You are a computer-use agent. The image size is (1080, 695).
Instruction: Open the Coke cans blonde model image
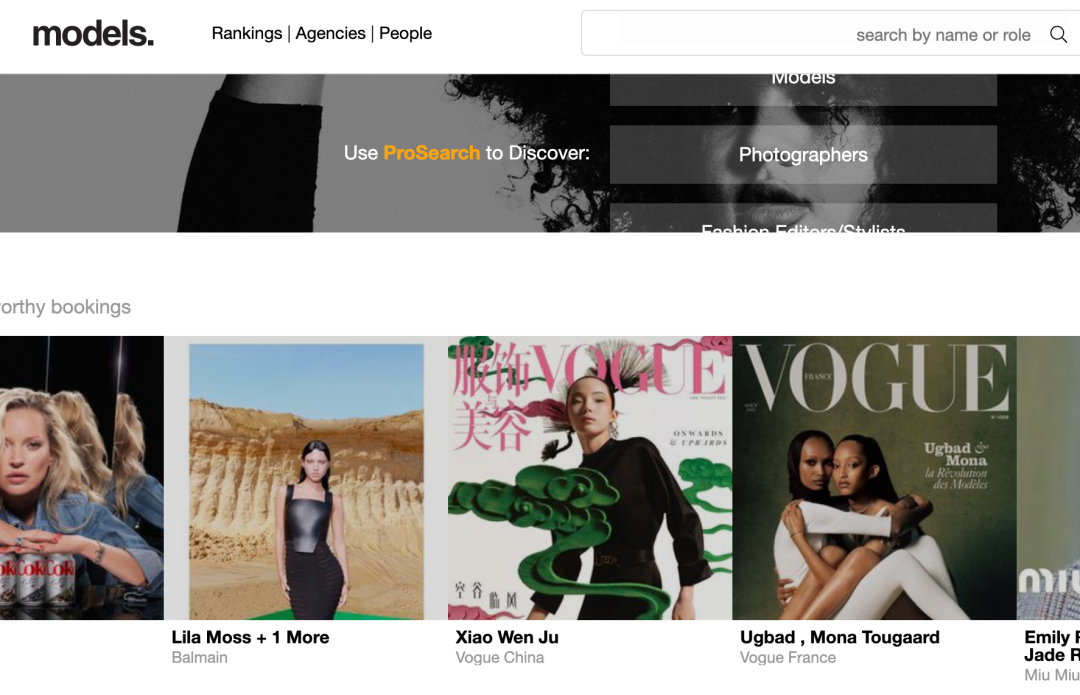pyautogui.click(x=82, y=478)
